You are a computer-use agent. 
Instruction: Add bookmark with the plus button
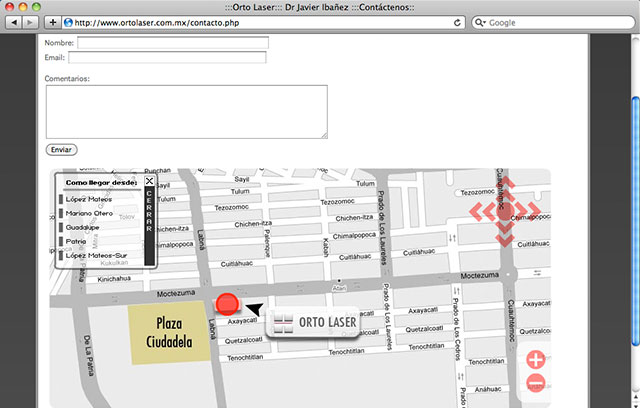point(53,22)
